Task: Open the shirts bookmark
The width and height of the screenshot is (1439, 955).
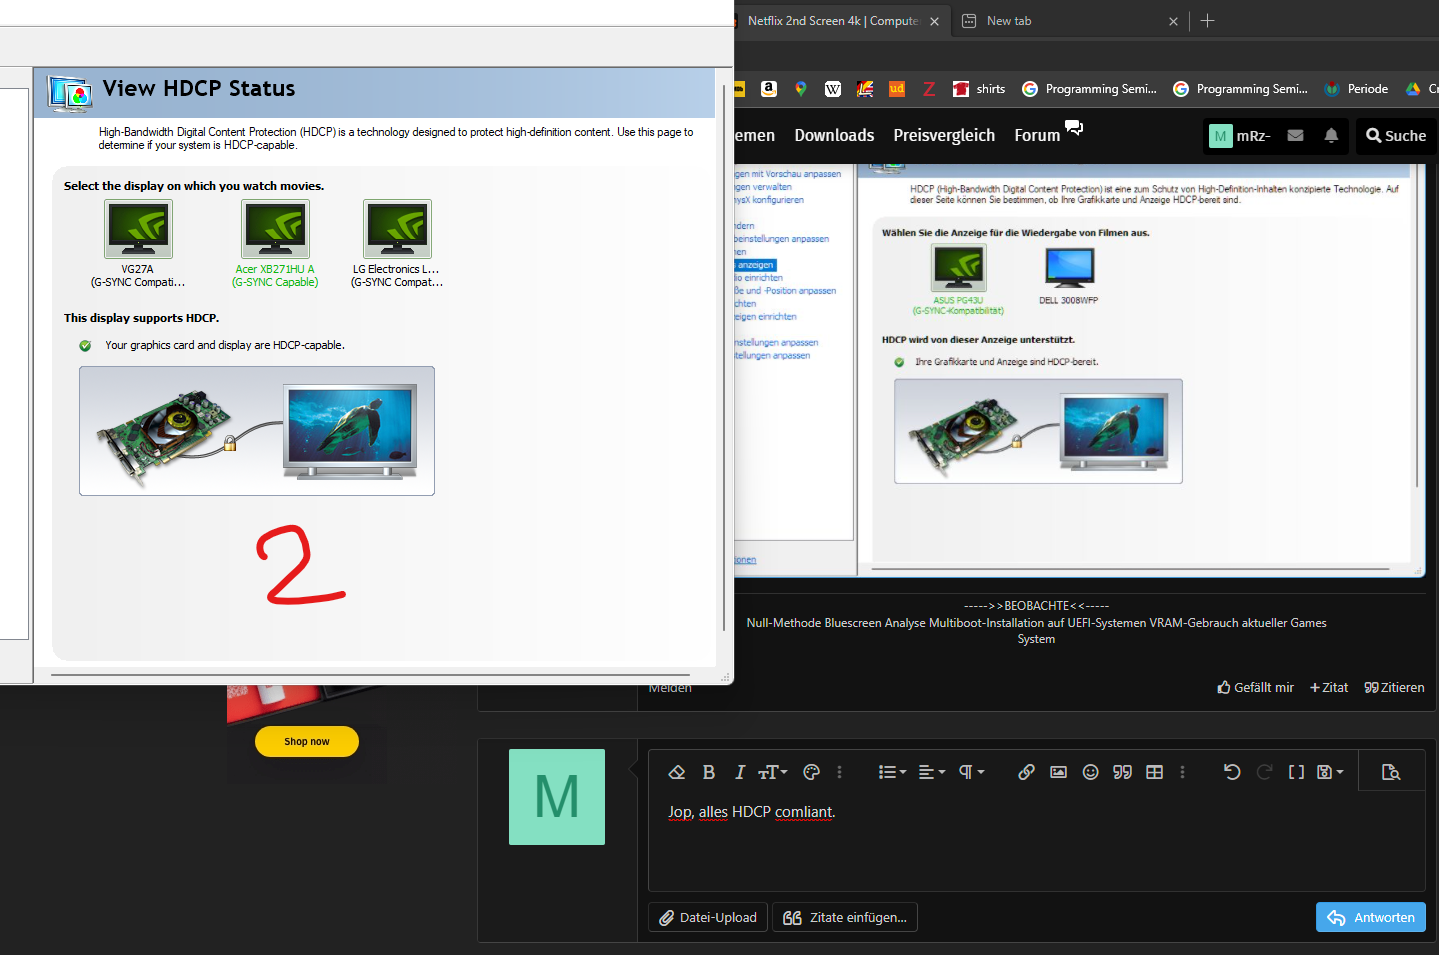Action: tap(979, 89)
